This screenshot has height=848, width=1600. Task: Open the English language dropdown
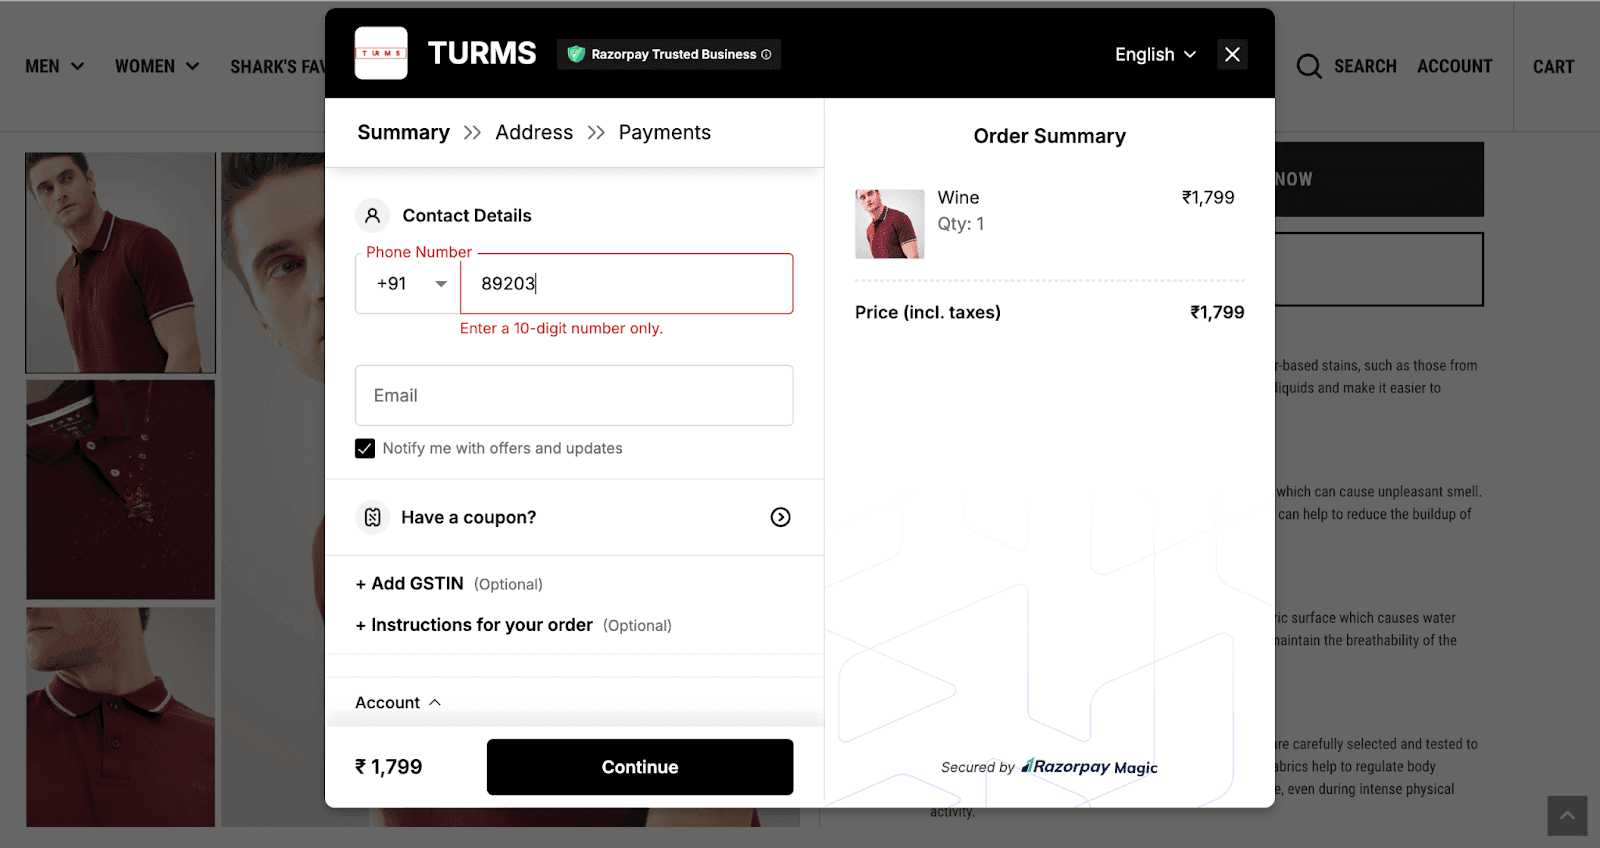(x=1154, y=55)
